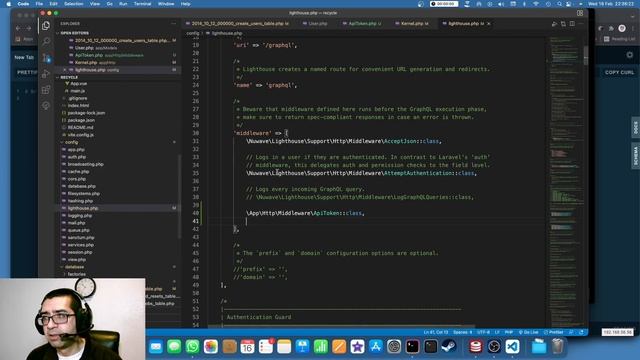Click the run file icon in editor toolbar
This screenshot has width=640, height=360.
coord(554,24)
